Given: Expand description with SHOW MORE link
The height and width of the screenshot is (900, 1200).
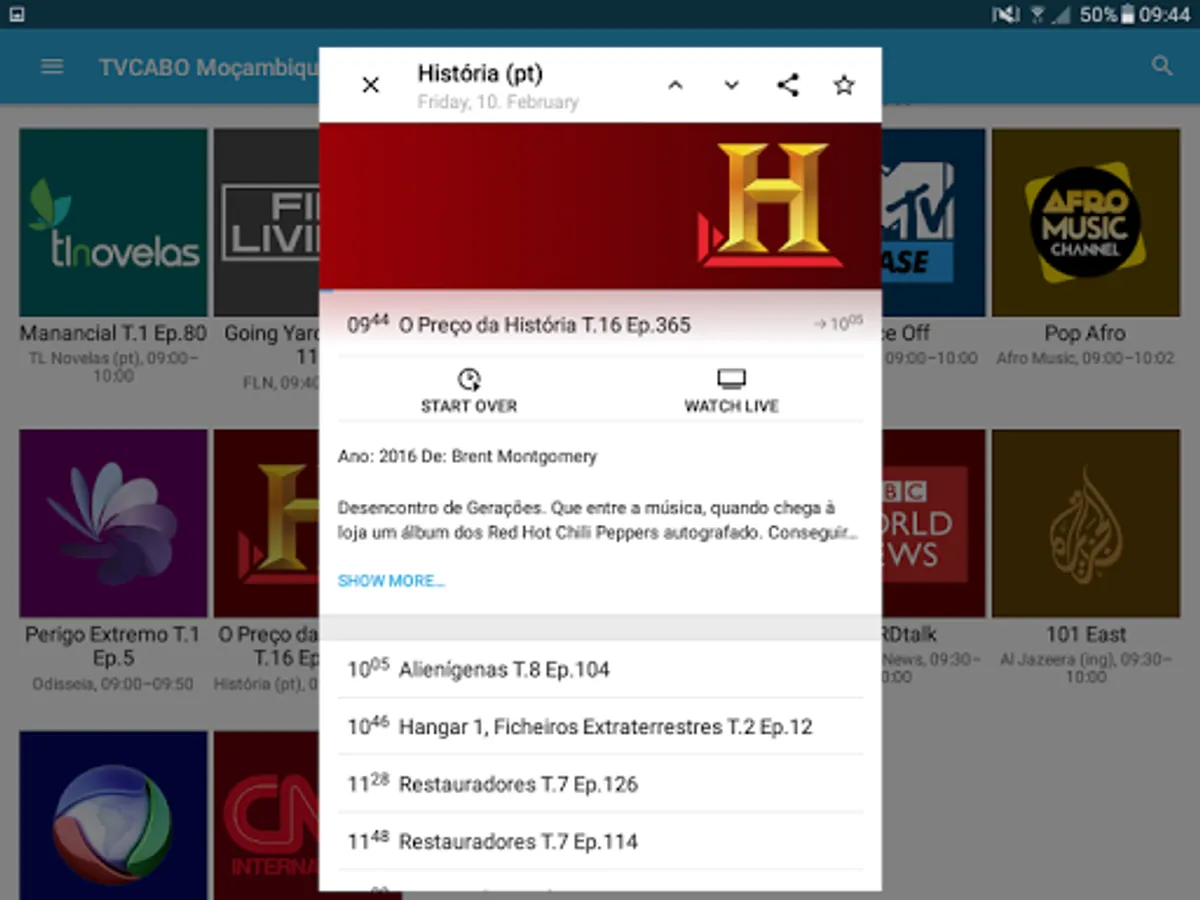Looking at the screenshot, I should (x=391, y=581).
